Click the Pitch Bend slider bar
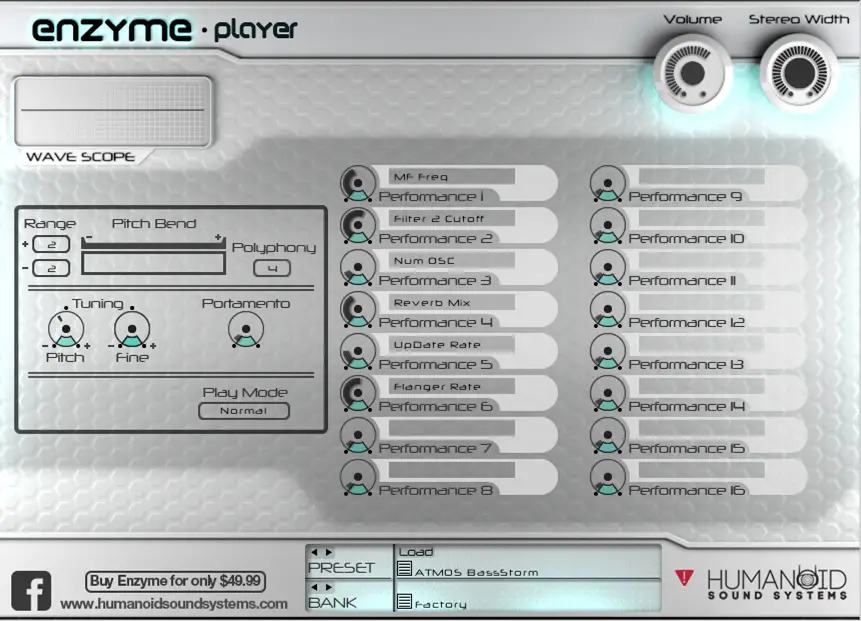The image size is (861, 621). (153, 263)
